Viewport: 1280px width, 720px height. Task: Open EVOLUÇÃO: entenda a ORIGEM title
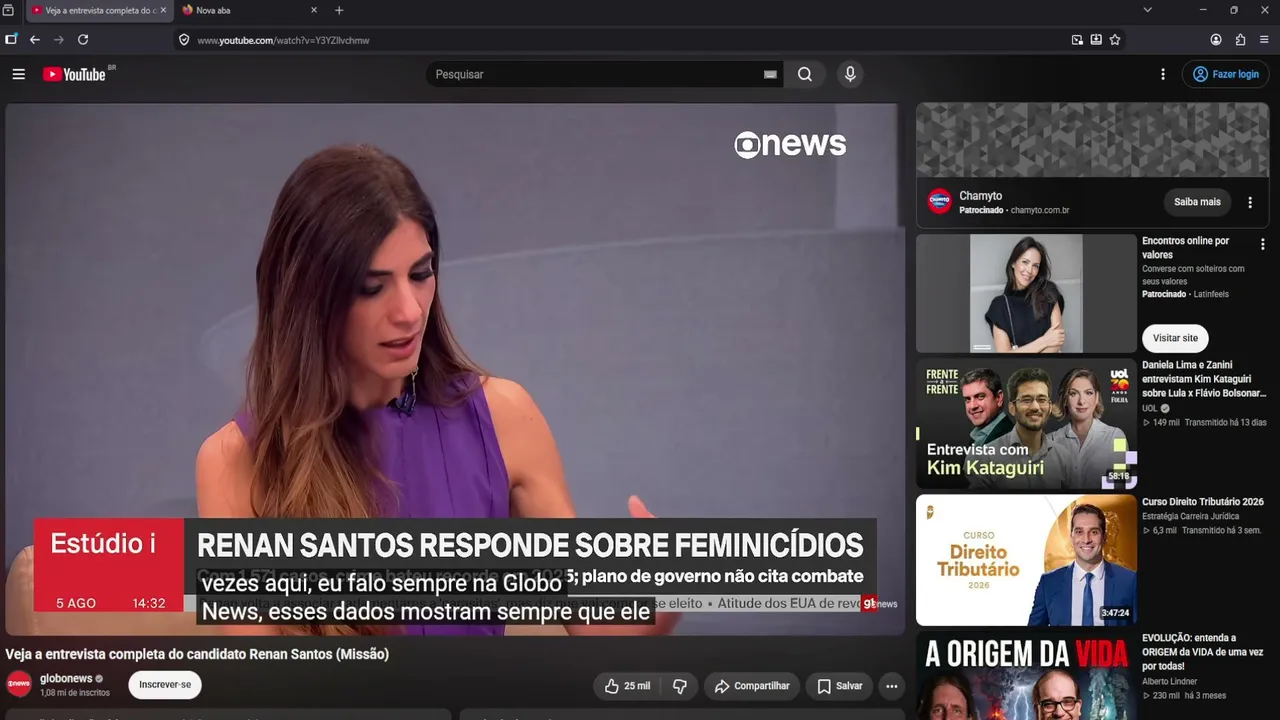pyautogui.click(x=1203, y=652)
